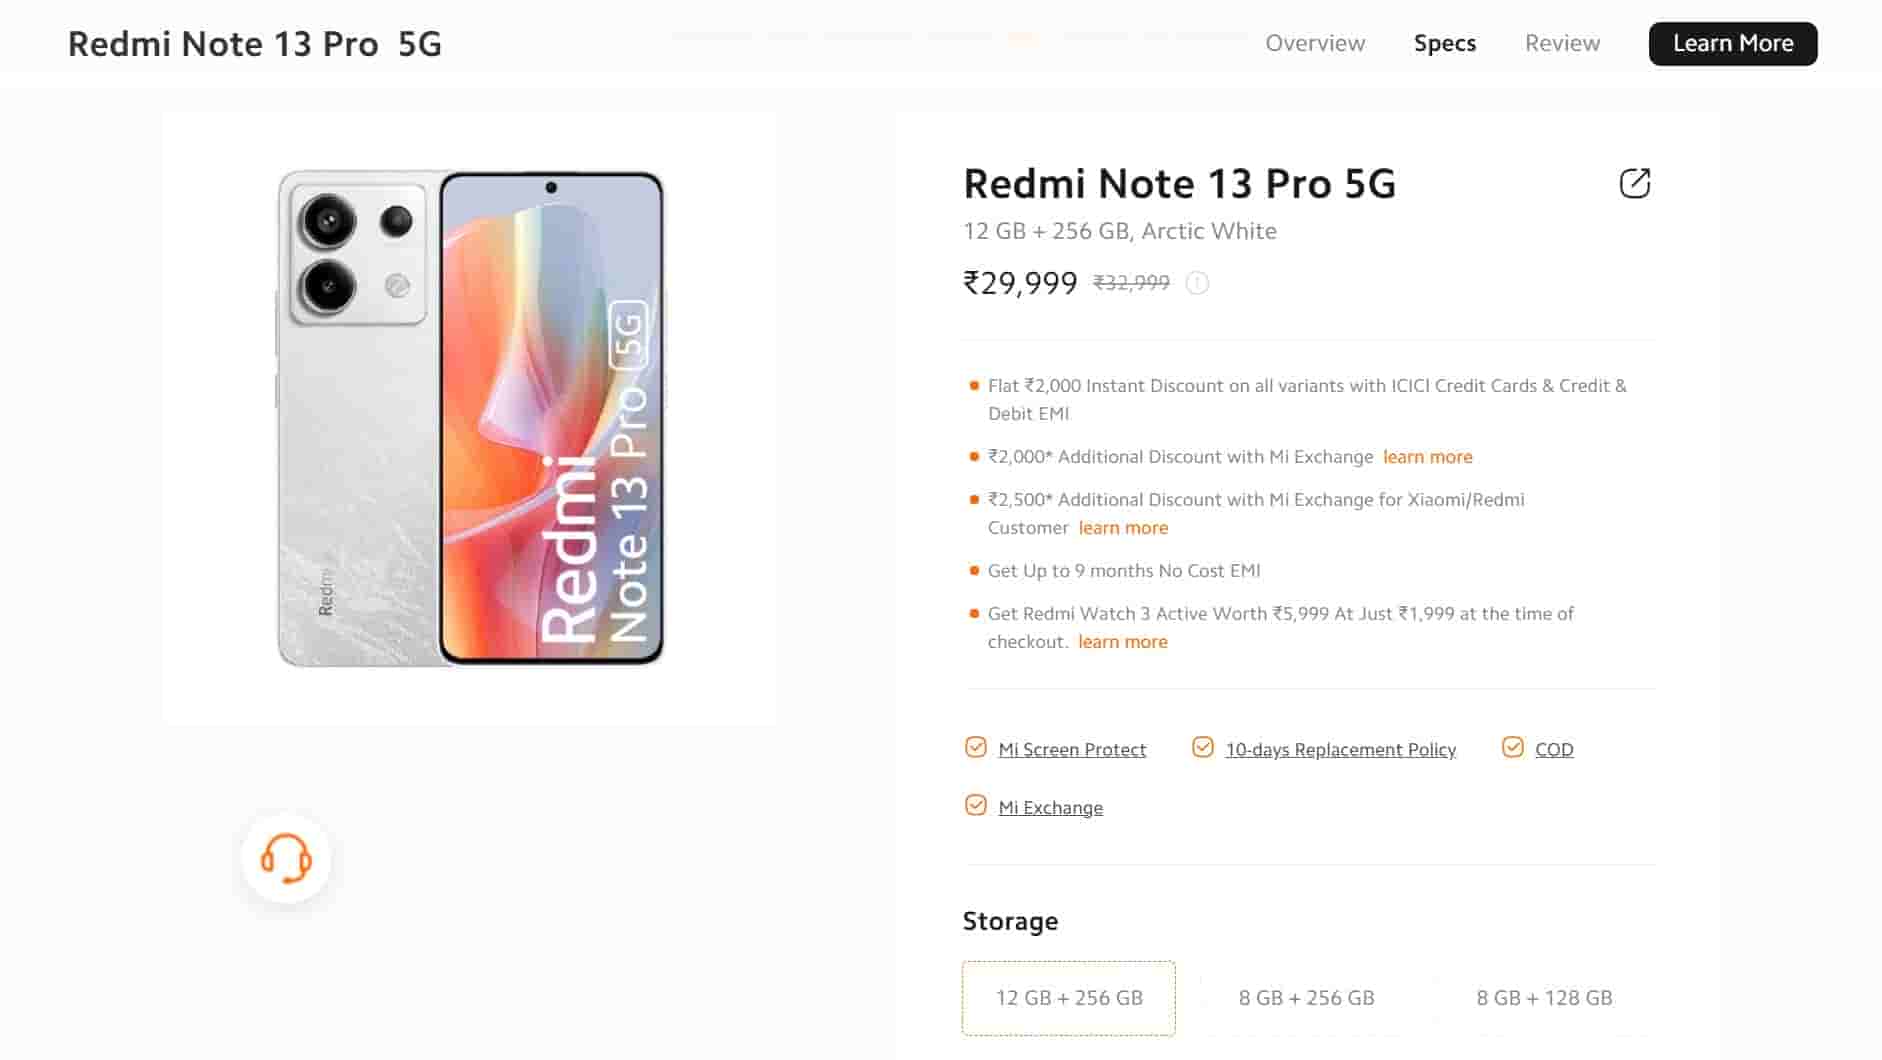Image resolution: width=1882 pixels, height=1060 pixels.
Task: Open learn more for Mi Exchange discount
Action: point(1427,456)
